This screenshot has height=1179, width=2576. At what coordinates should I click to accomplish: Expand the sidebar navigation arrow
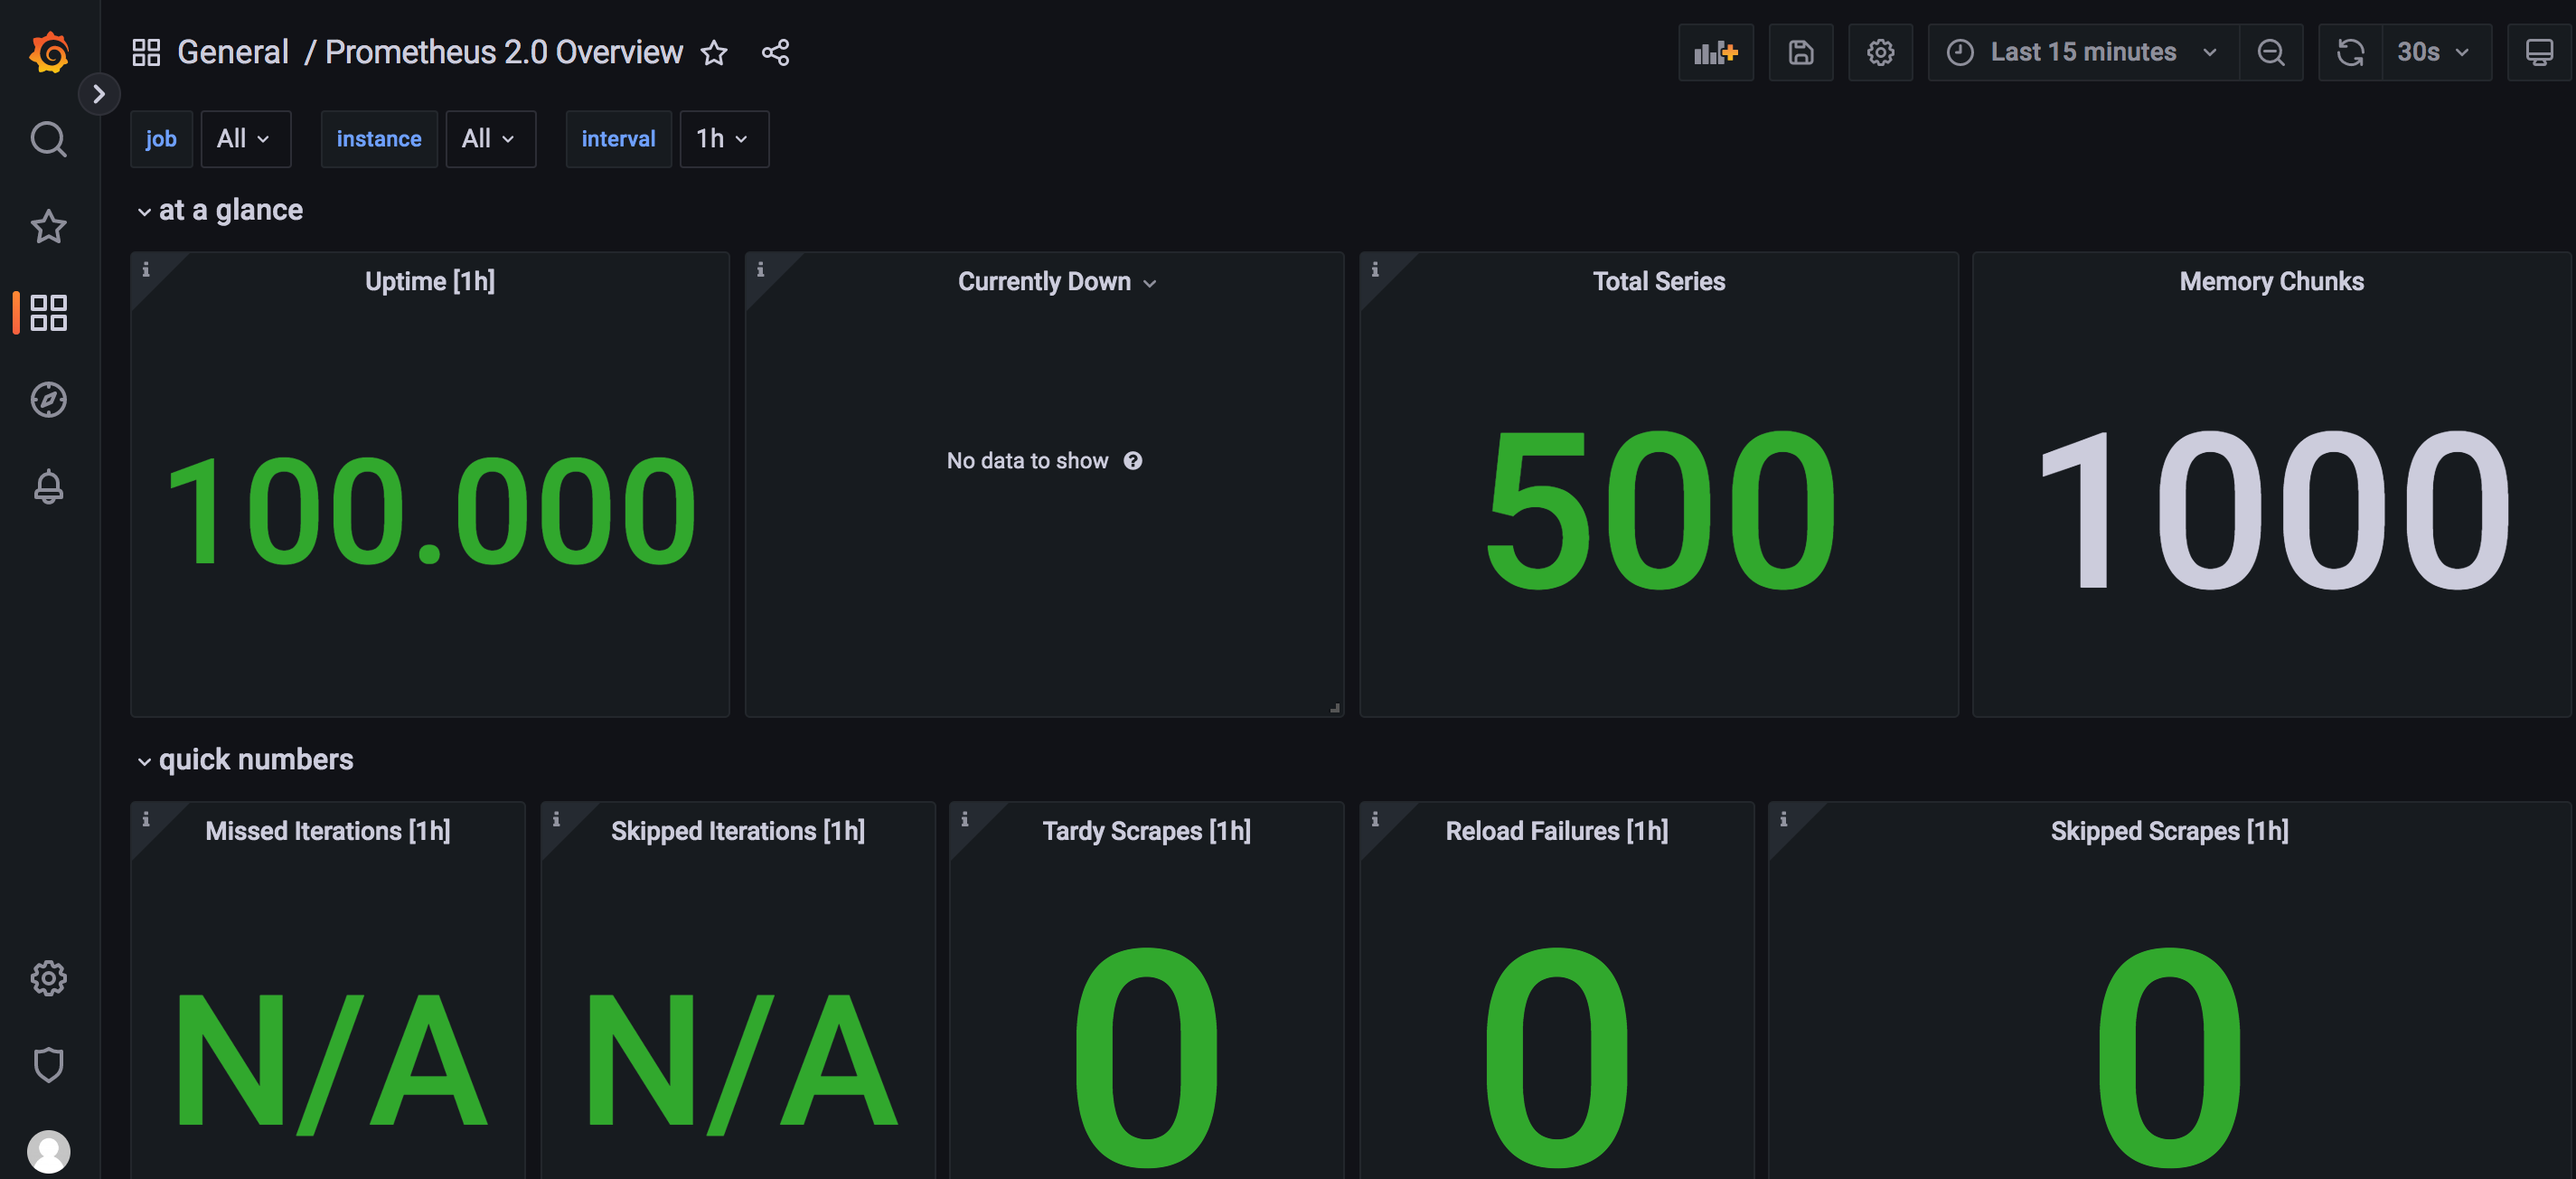coord(99,94)
